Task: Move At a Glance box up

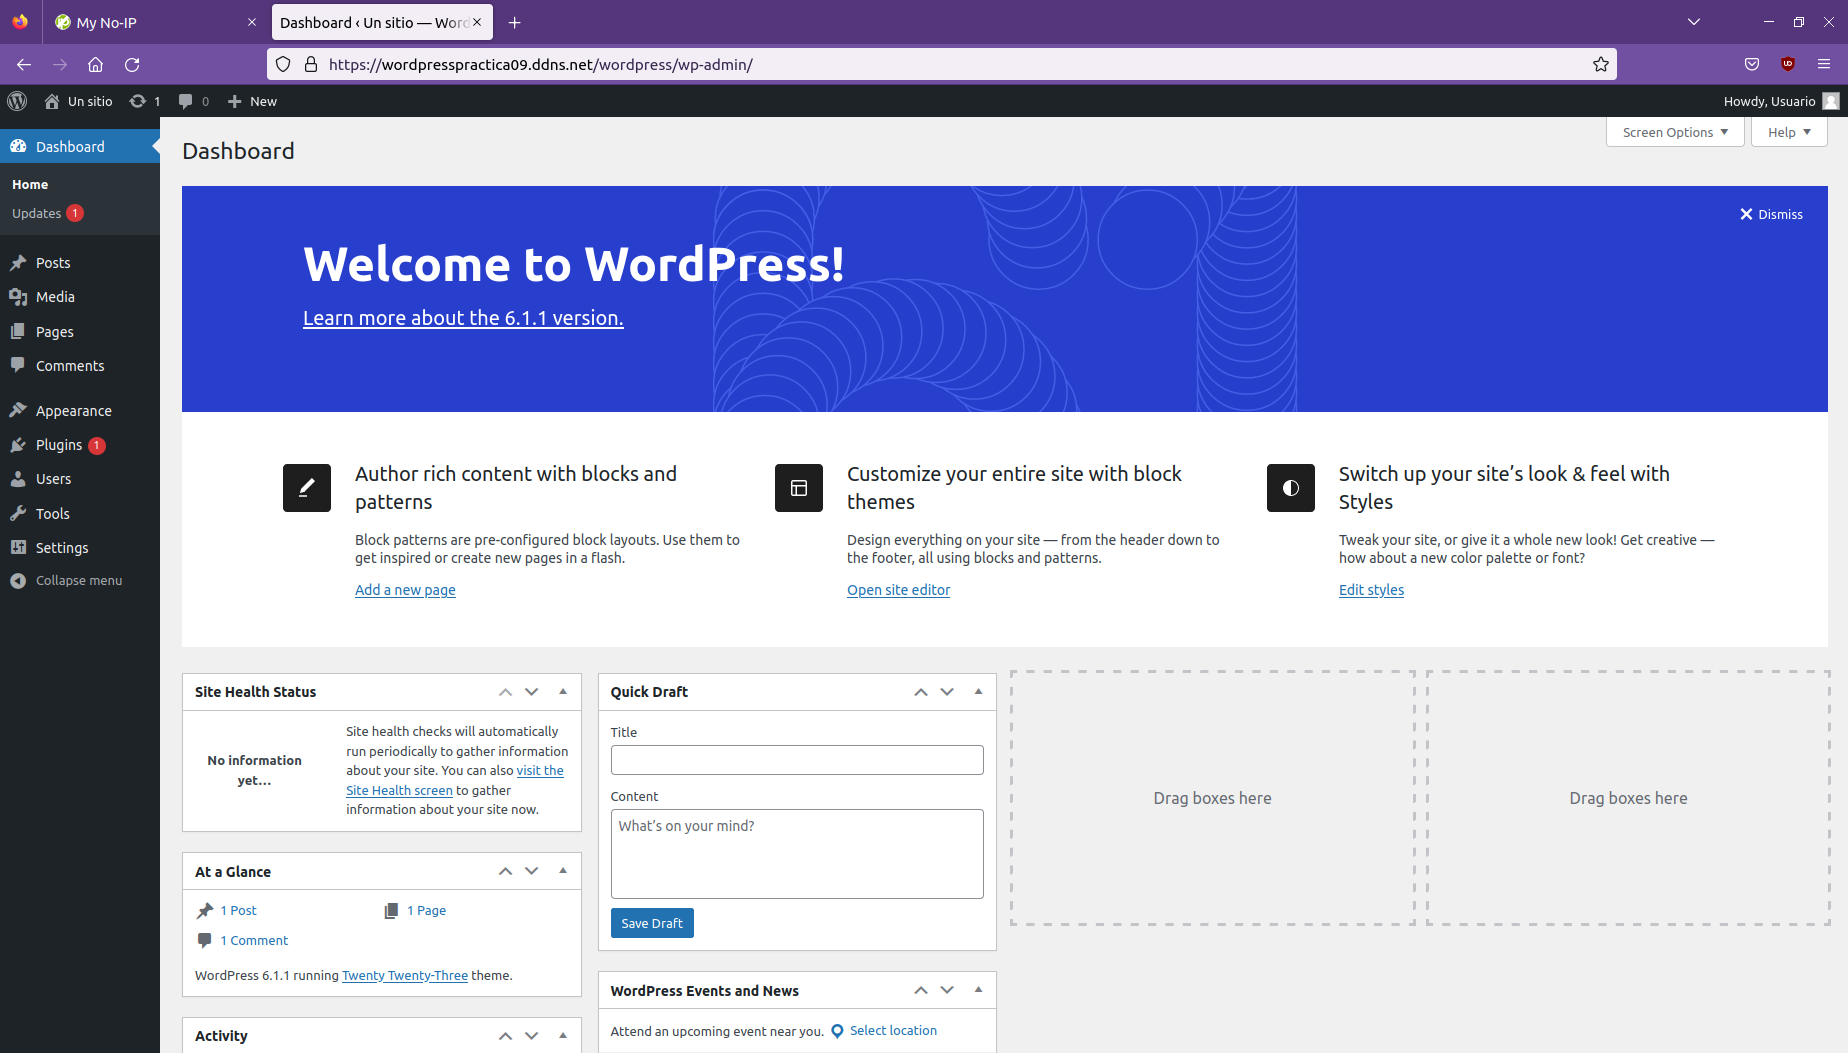Action: (x=506, y=872)
